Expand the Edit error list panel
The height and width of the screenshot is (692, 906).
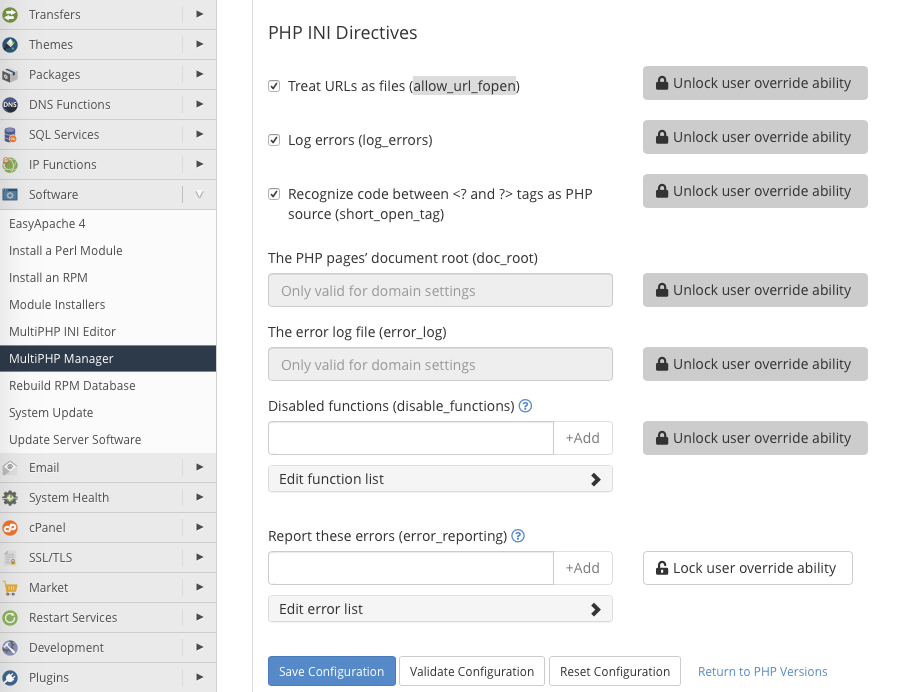point(440,609)
